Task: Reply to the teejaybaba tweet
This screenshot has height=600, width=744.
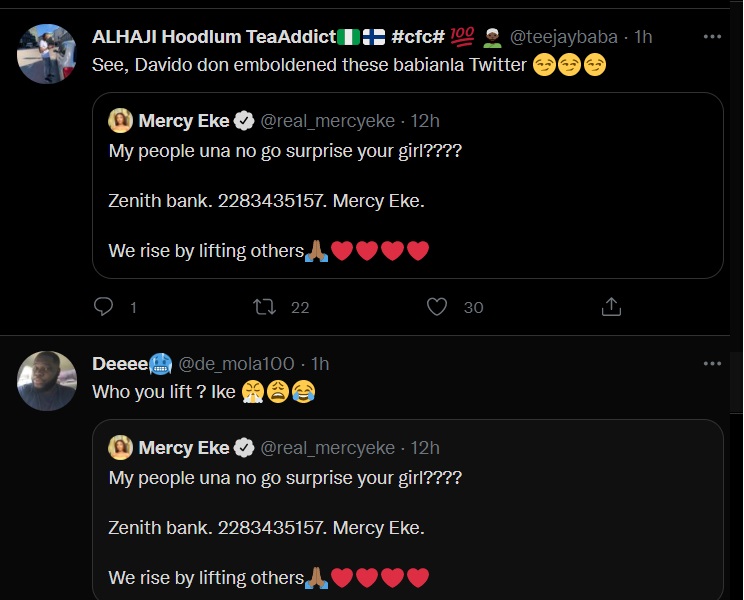Action: point(104,307)
